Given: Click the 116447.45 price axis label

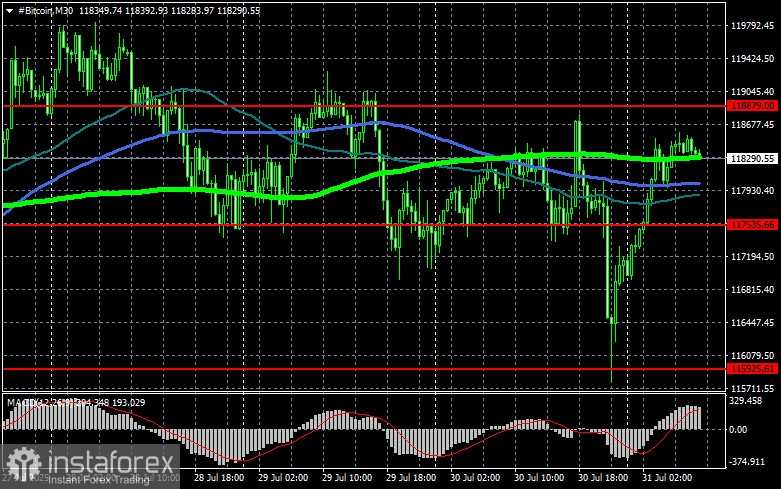Looking at the screenshot, I should pos(752,323).
